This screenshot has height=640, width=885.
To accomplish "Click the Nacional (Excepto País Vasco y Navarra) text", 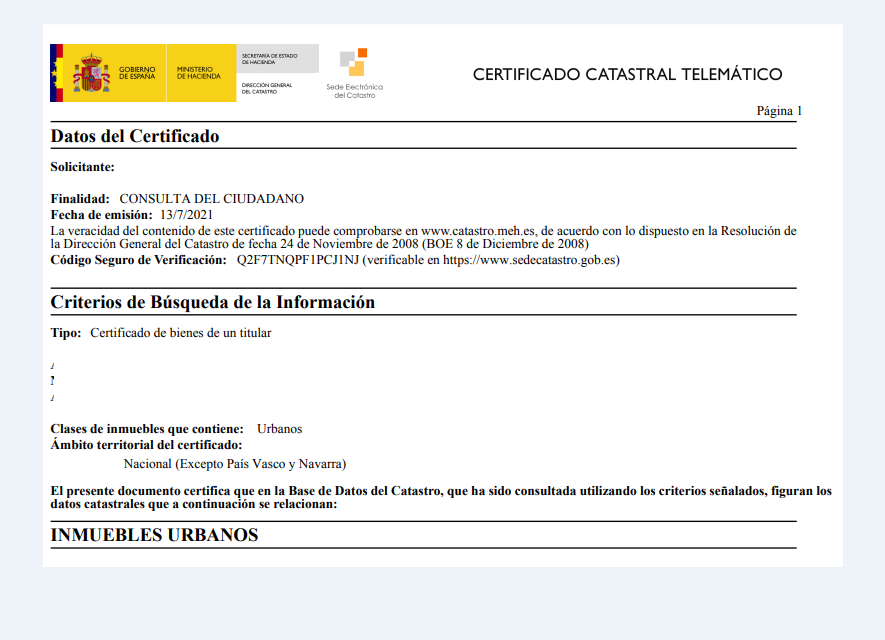I will tap(234, 464).
